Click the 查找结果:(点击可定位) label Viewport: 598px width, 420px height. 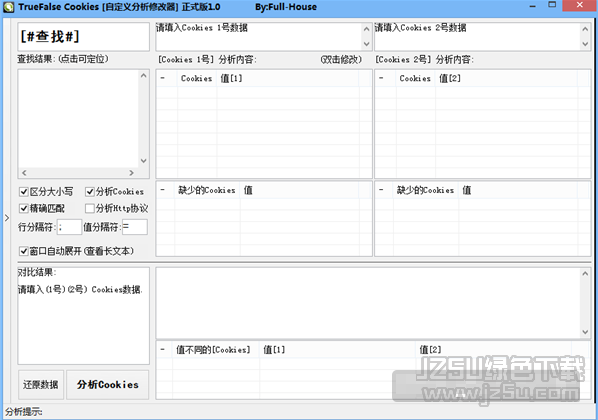click(x=63, y=59)
